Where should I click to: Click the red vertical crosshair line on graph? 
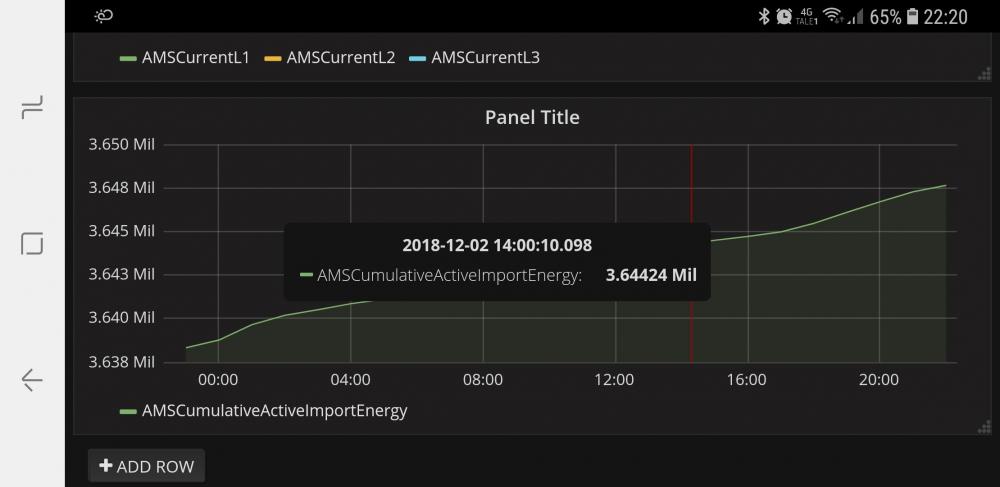[691, 330]
